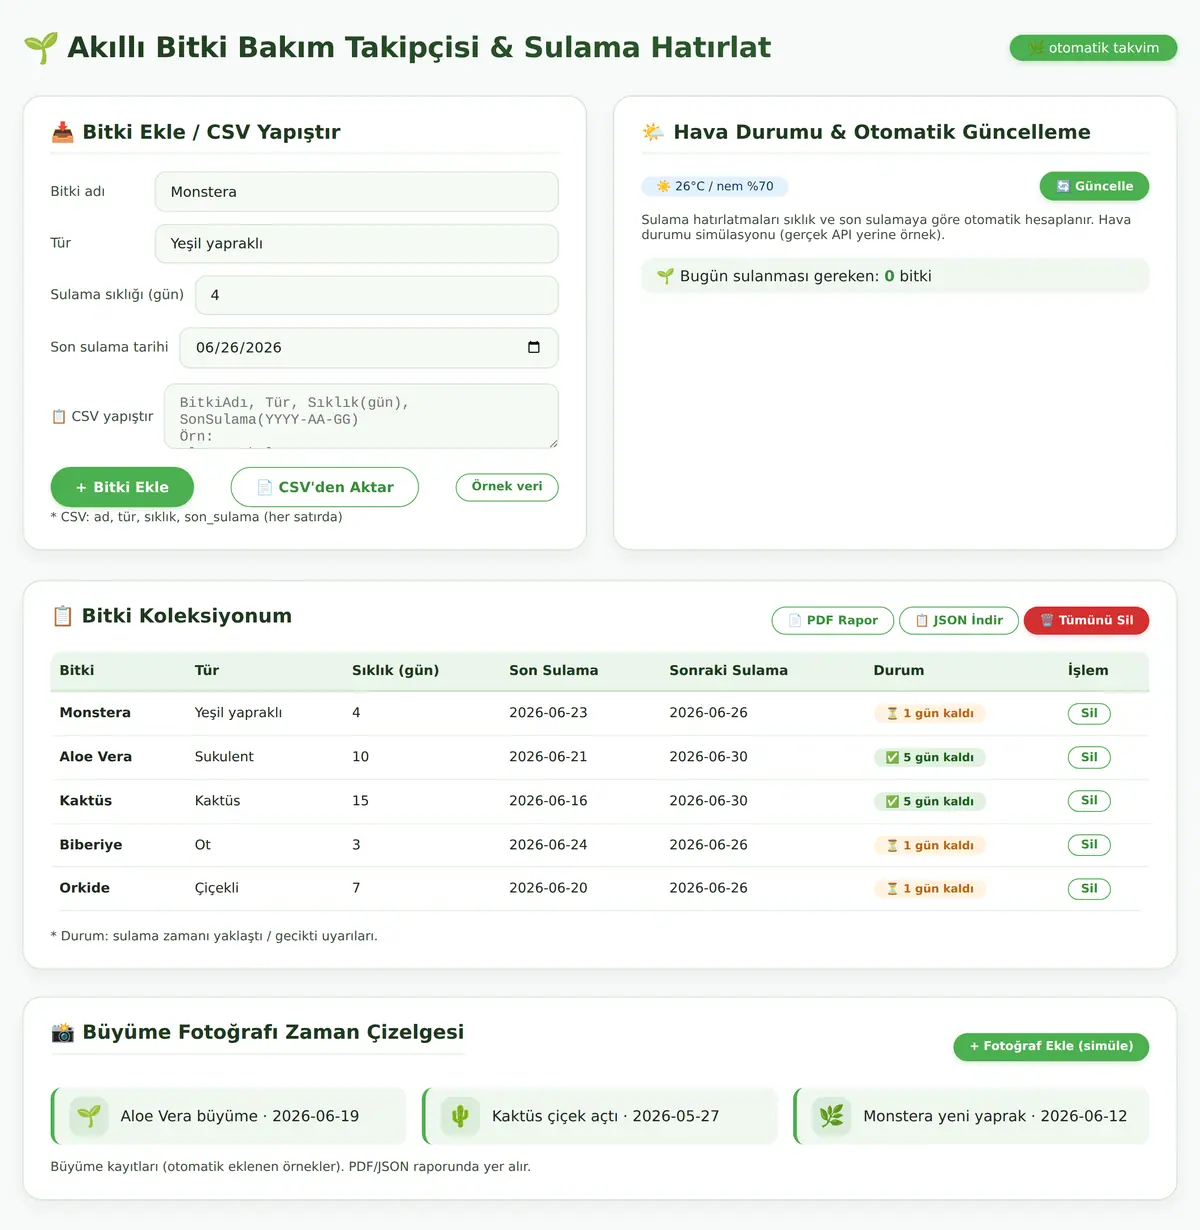Click the otomatik takvim badge
The width and height of the screenshot is (1200, 1230).
pos(1093,48)
